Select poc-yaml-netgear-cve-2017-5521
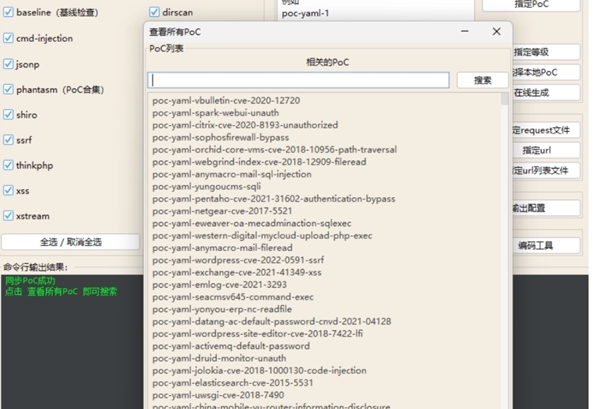This screenshot has height=409, width=600. pyautogui.click(x=222, y=211)
